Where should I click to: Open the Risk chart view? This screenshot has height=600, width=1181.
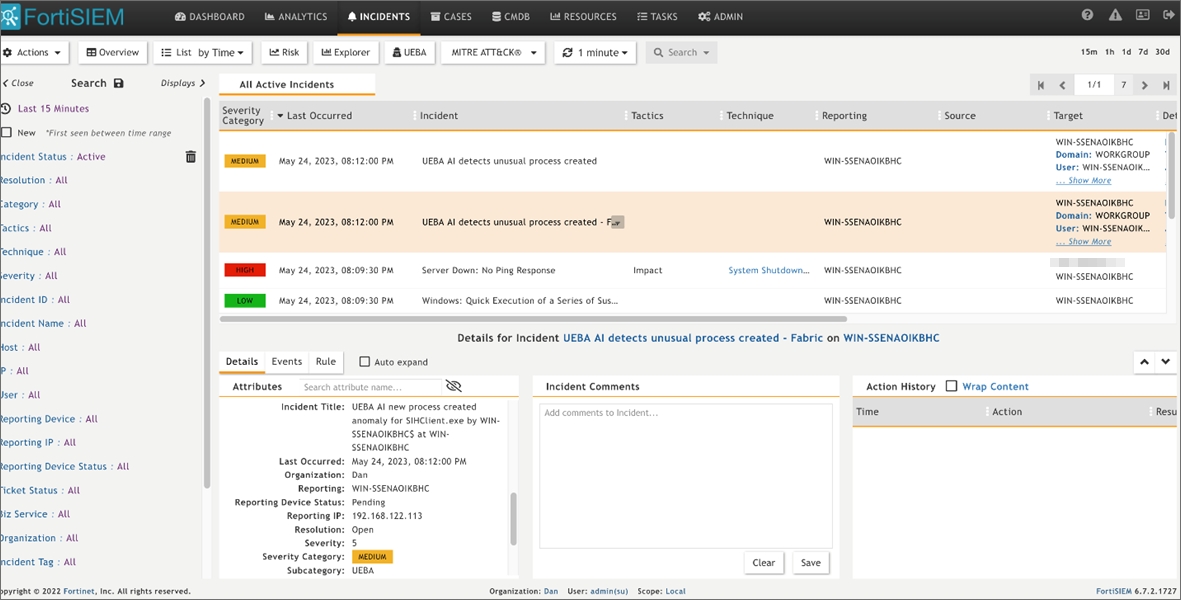pyautogui.click(x=283, y=51)
